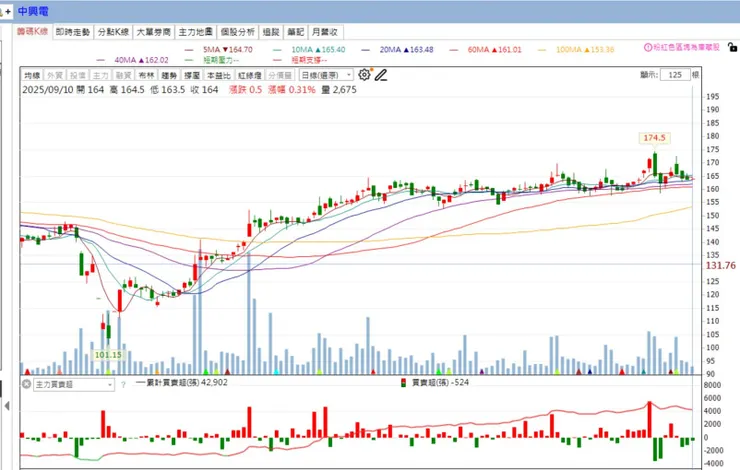Viewport: 740px width, 470px height.
Task: Open the 追蹤 tab
Action: point(271,32)
